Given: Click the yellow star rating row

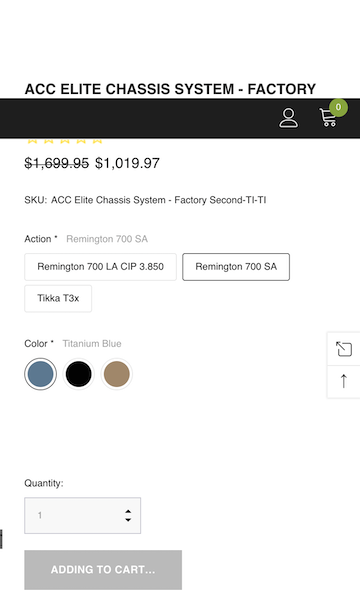Looking at the screenshot, I should (64, 141).
